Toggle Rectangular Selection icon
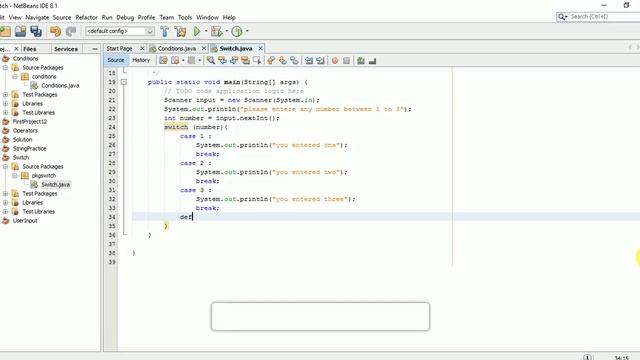Viewport: 640px width, 360px height. pos(257,61)
